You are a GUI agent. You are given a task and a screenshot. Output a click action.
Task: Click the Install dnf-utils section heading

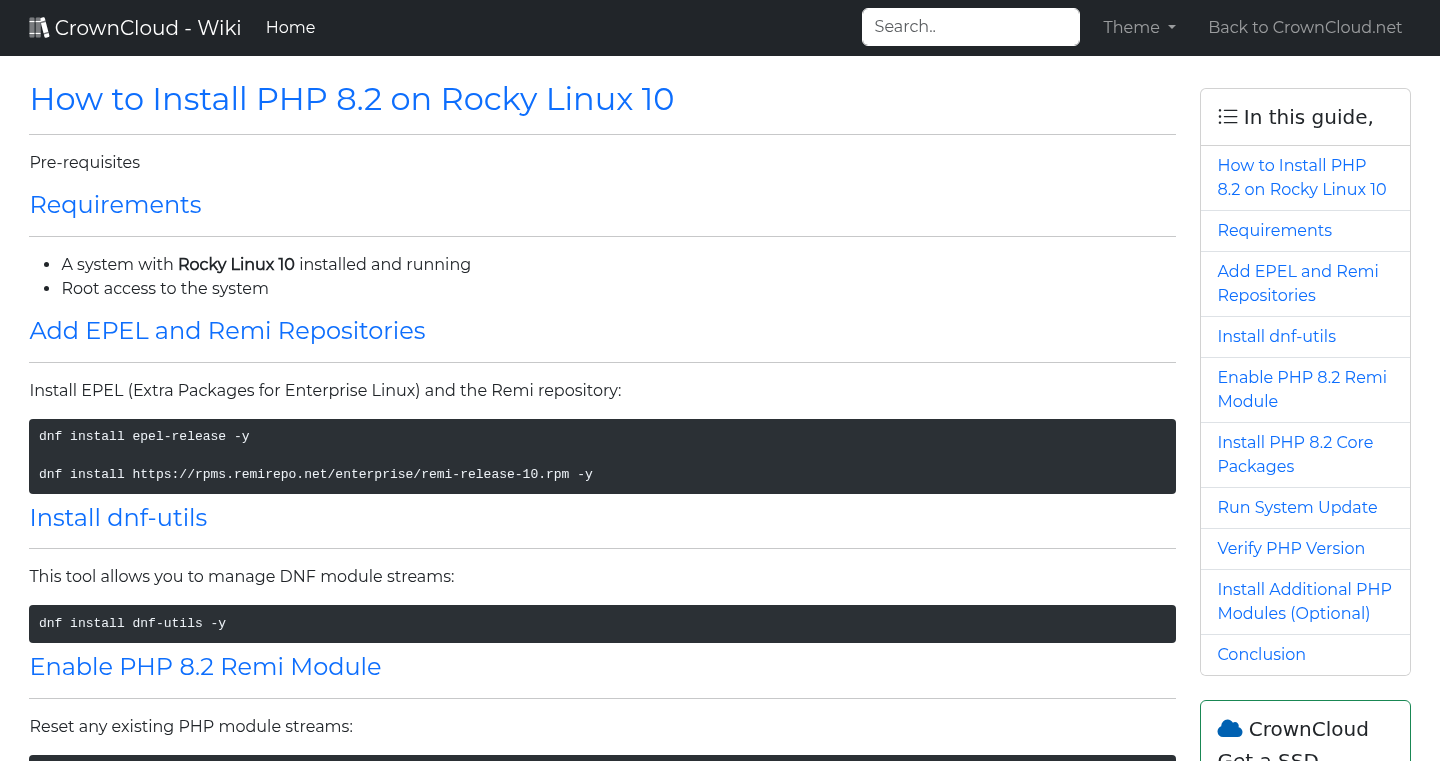(118, 518)
